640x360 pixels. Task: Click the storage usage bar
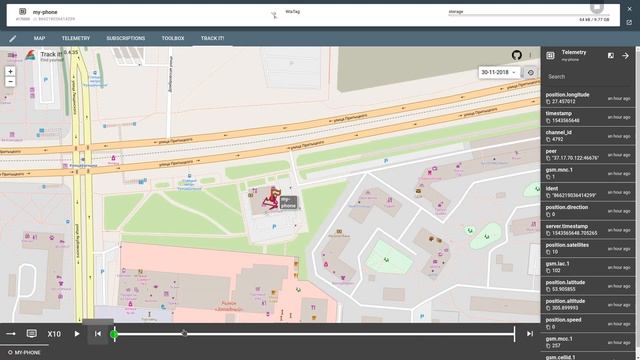[x=529, y=15]
